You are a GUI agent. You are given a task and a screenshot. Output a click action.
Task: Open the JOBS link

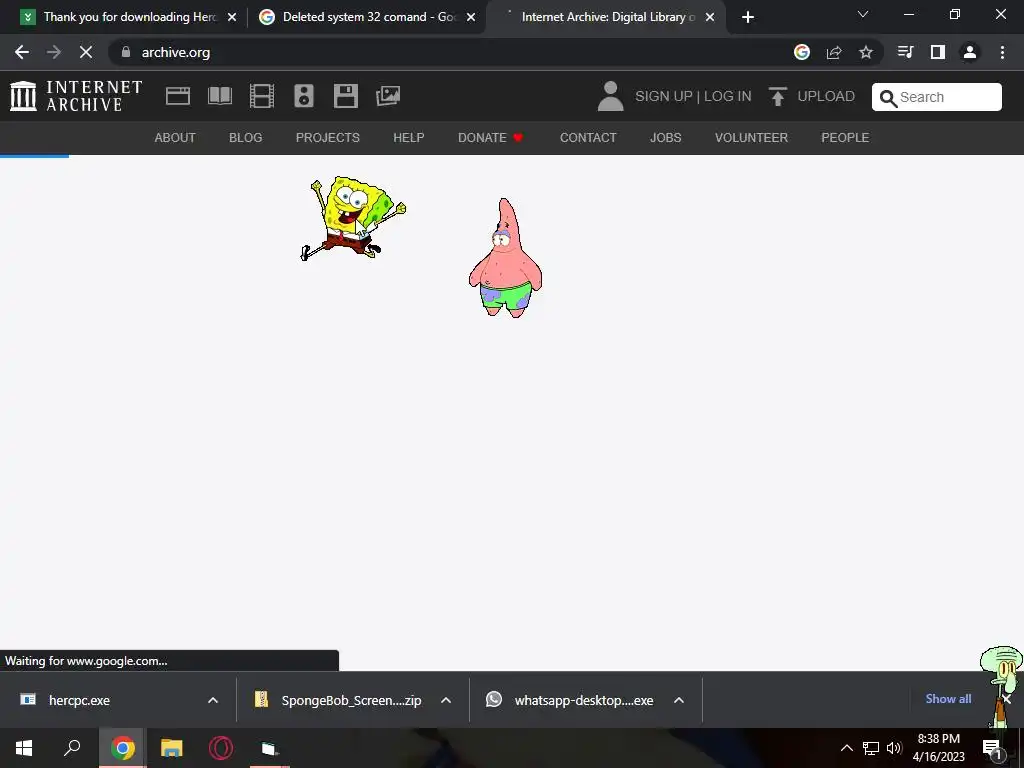pyautogui.click(x=665, y=138)
